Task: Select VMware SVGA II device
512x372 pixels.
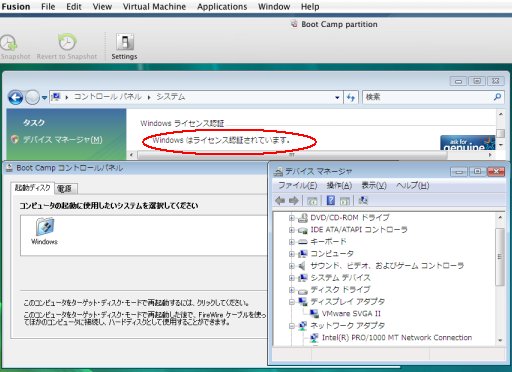Action: pyautogui.click(x=351, y=314)
